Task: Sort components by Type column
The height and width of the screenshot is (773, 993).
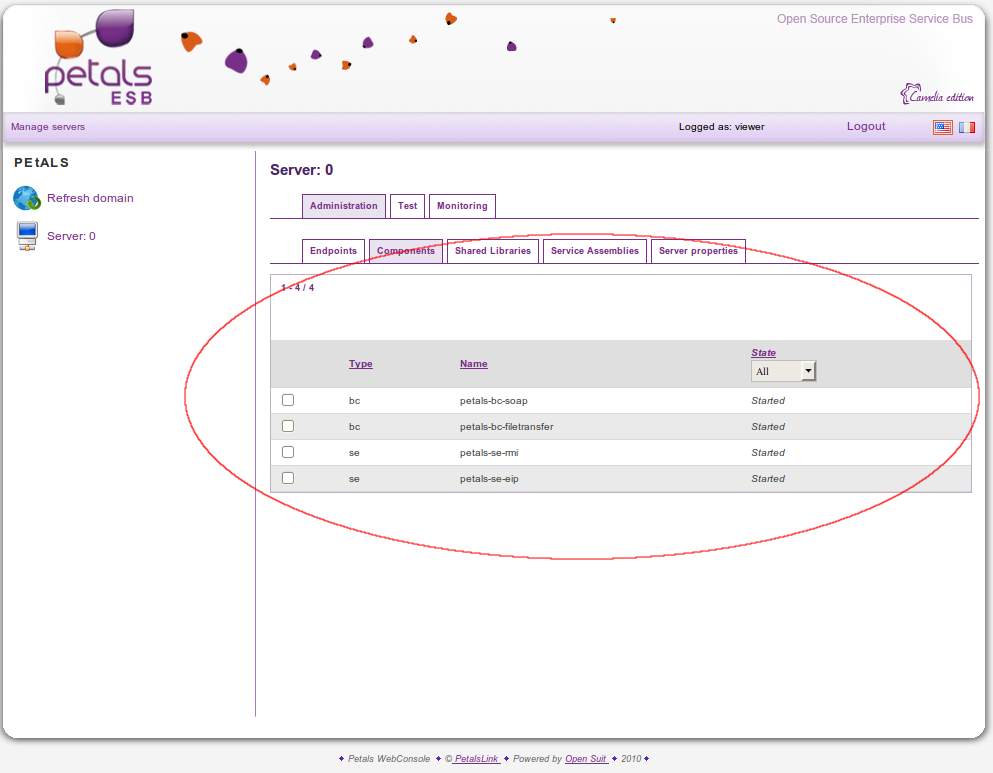Action: click(360, 364)
